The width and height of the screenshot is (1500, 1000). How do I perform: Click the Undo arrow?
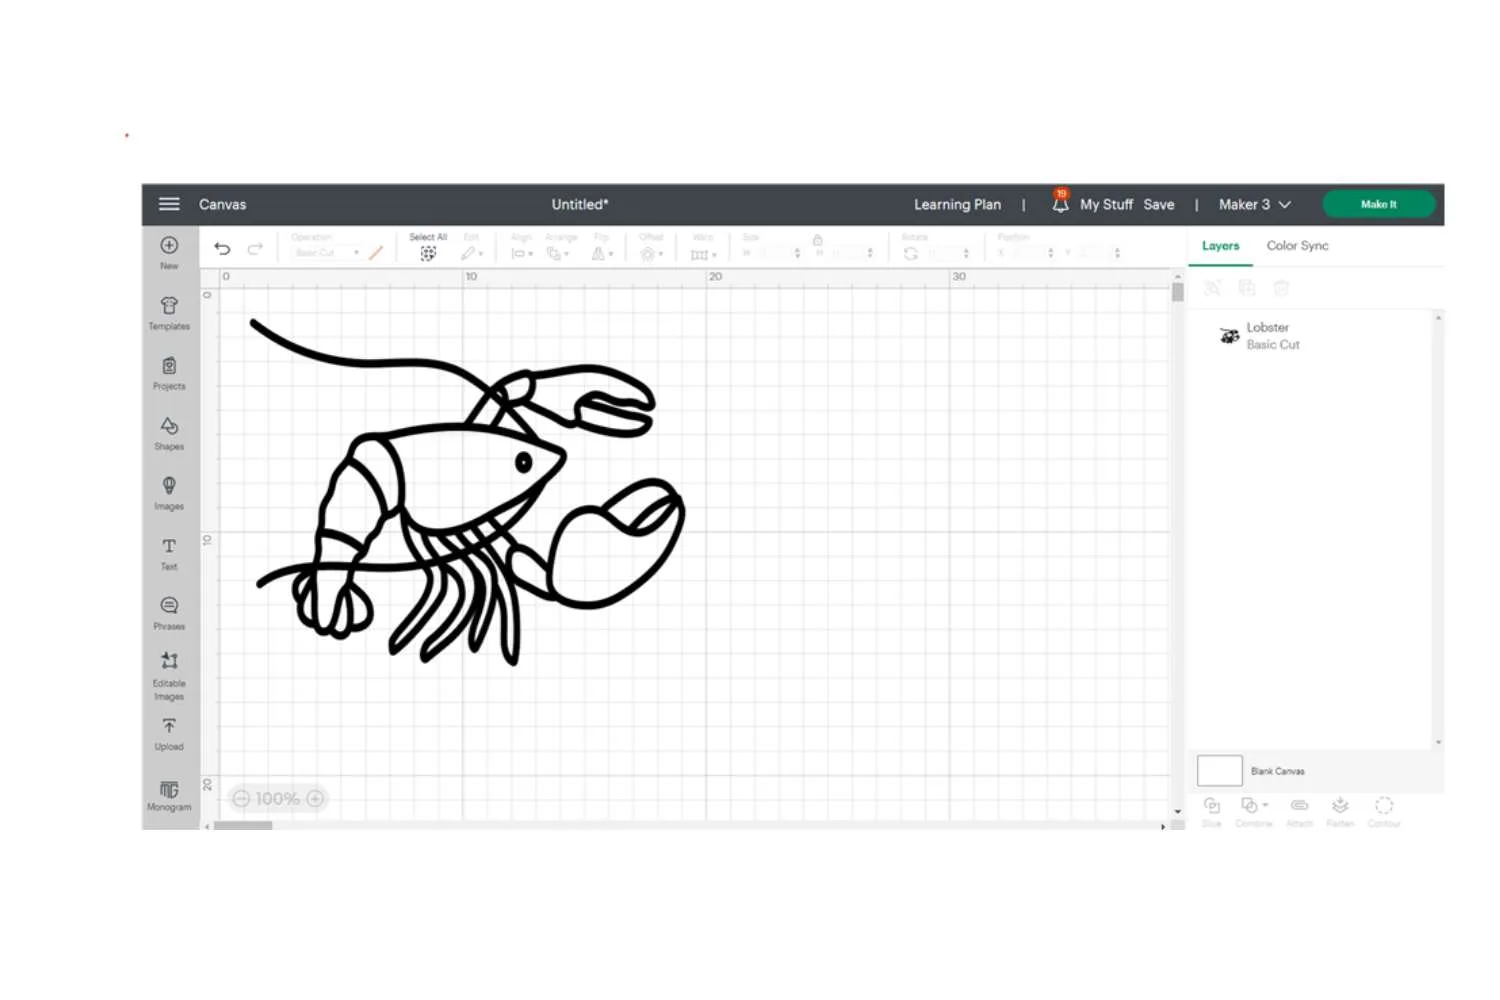(223, 248)
